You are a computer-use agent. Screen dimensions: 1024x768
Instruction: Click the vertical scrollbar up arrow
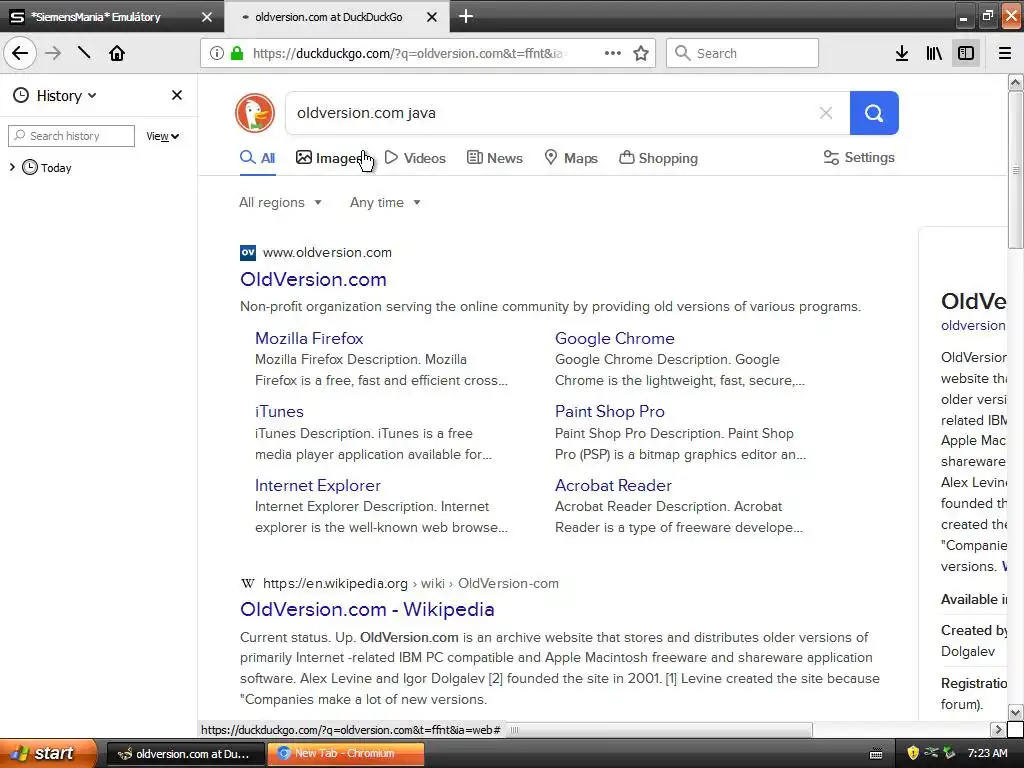[1015, 82]
